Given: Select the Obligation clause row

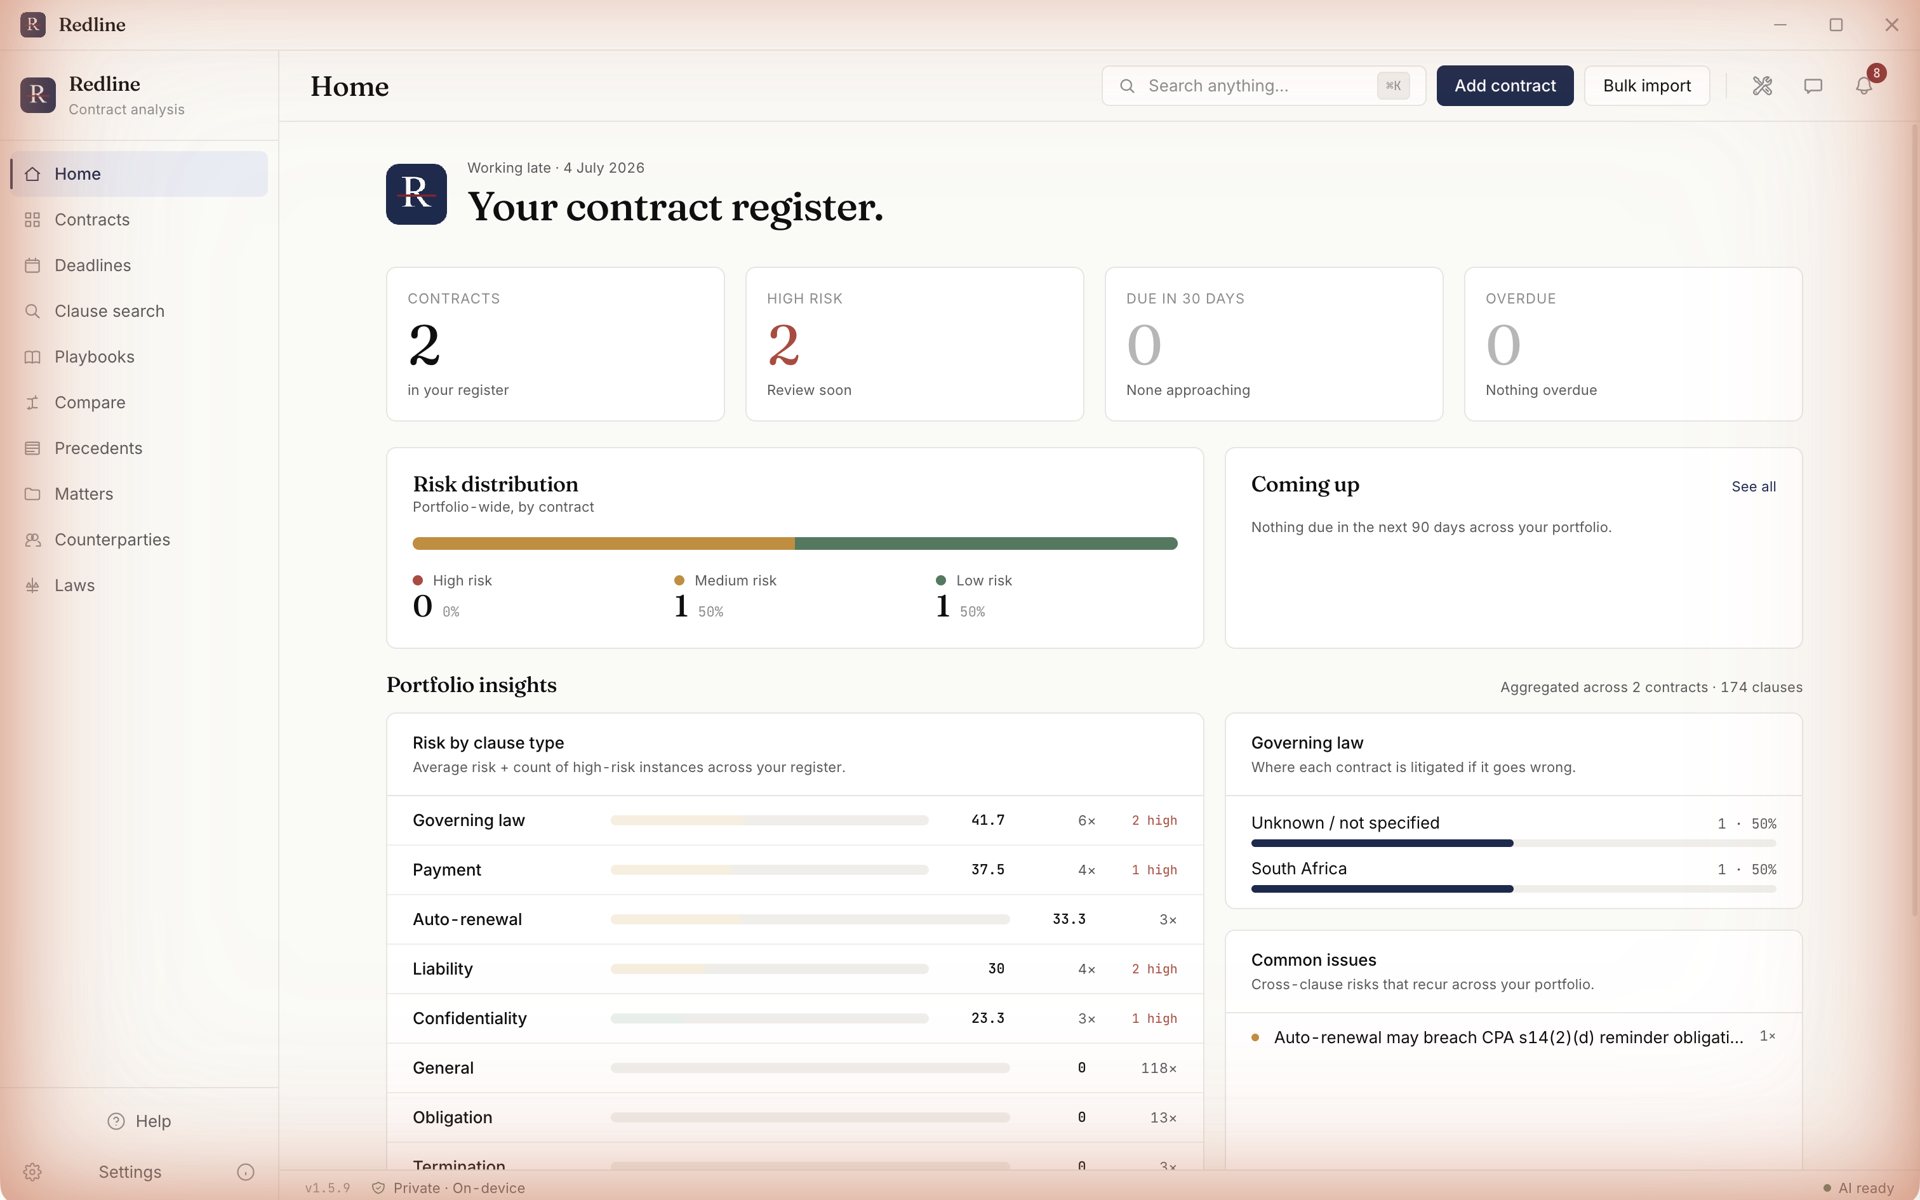Looking at the screenshot, I should pyautogui.click(x=795, y=1118).
